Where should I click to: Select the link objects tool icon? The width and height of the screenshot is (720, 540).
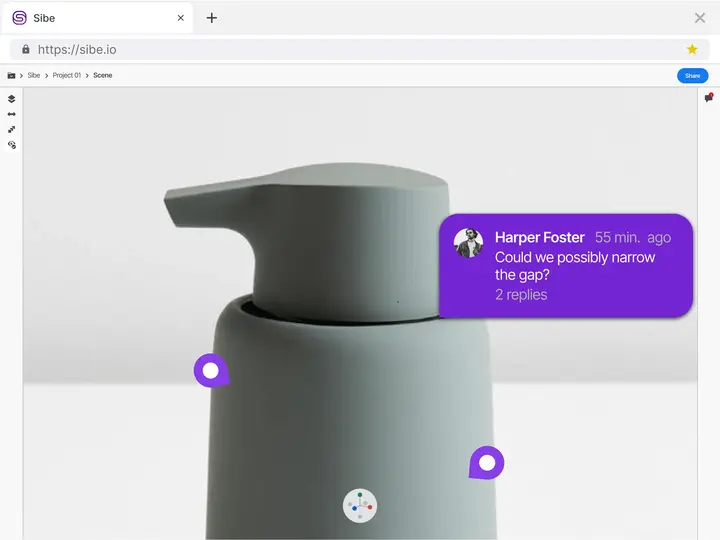[x=11, y=145]
